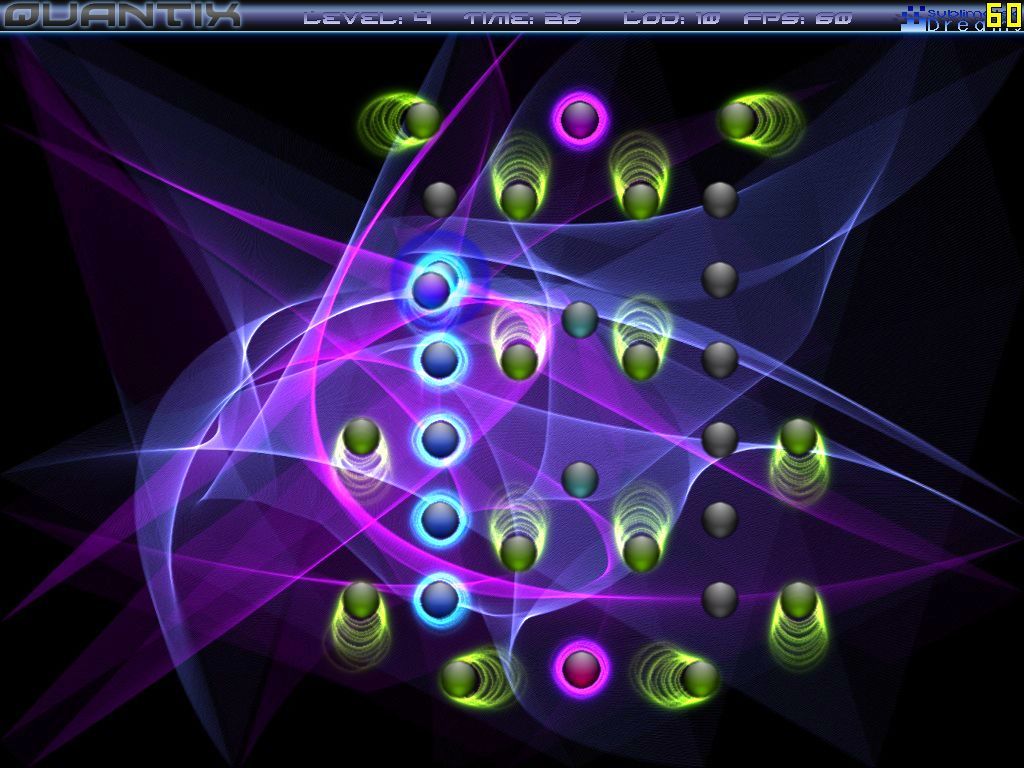Click the upper teal orb between green orbs

pos(580,319)
